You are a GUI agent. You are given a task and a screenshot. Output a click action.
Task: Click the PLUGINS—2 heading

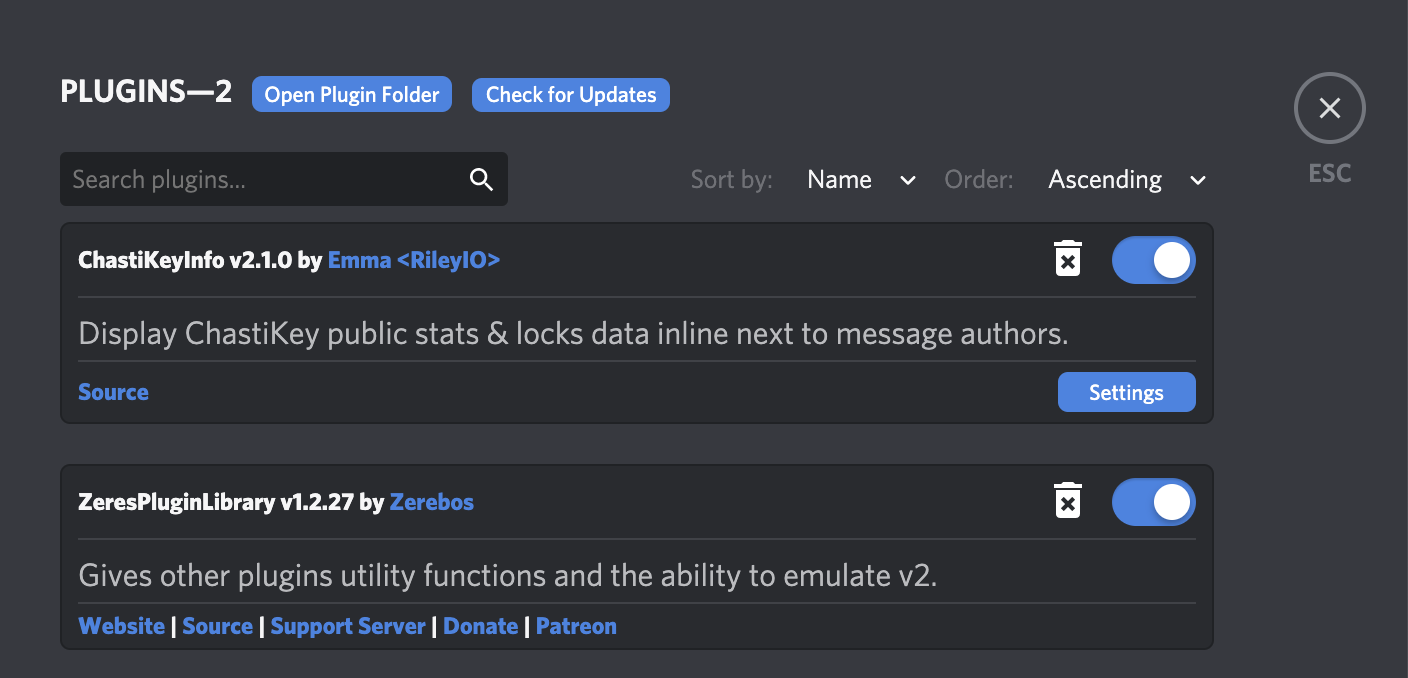click(x=146, y=92)
